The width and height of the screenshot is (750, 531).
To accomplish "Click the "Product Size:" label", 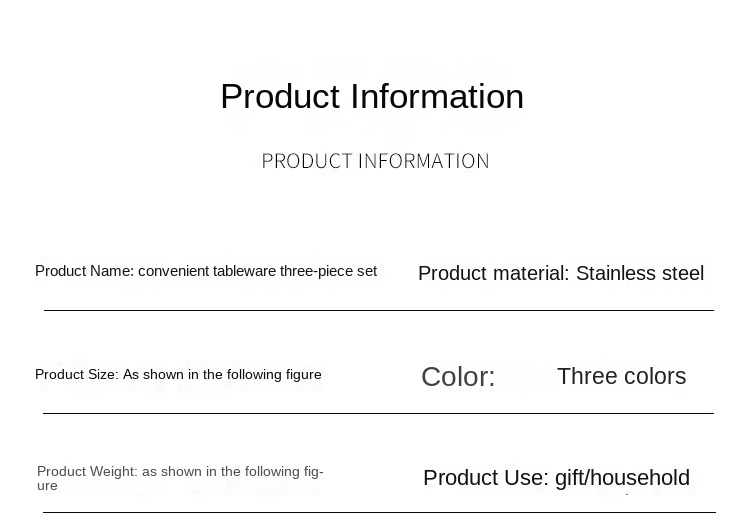I will point(76,375).
